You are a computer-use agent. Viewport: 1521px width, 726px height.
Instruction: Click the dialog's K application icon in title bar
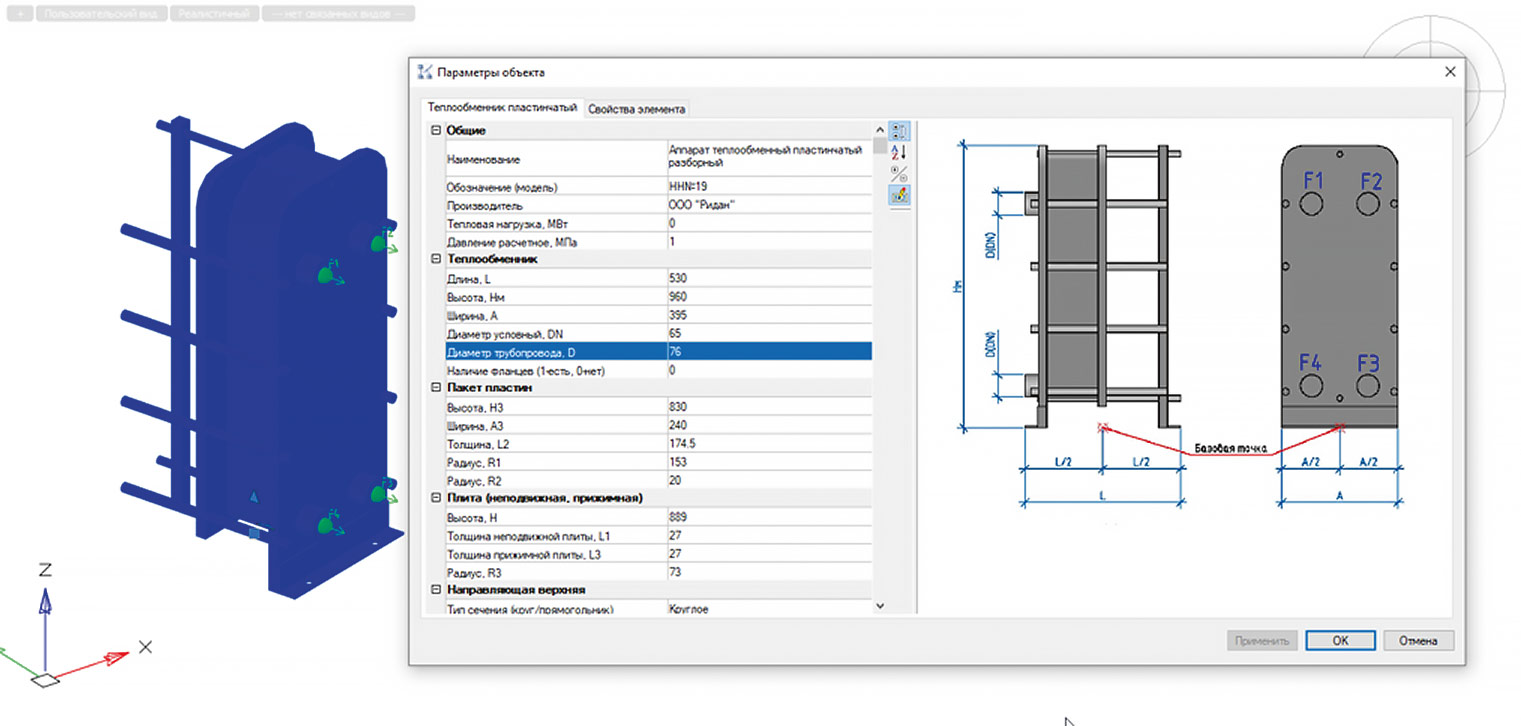click(425, 72)
